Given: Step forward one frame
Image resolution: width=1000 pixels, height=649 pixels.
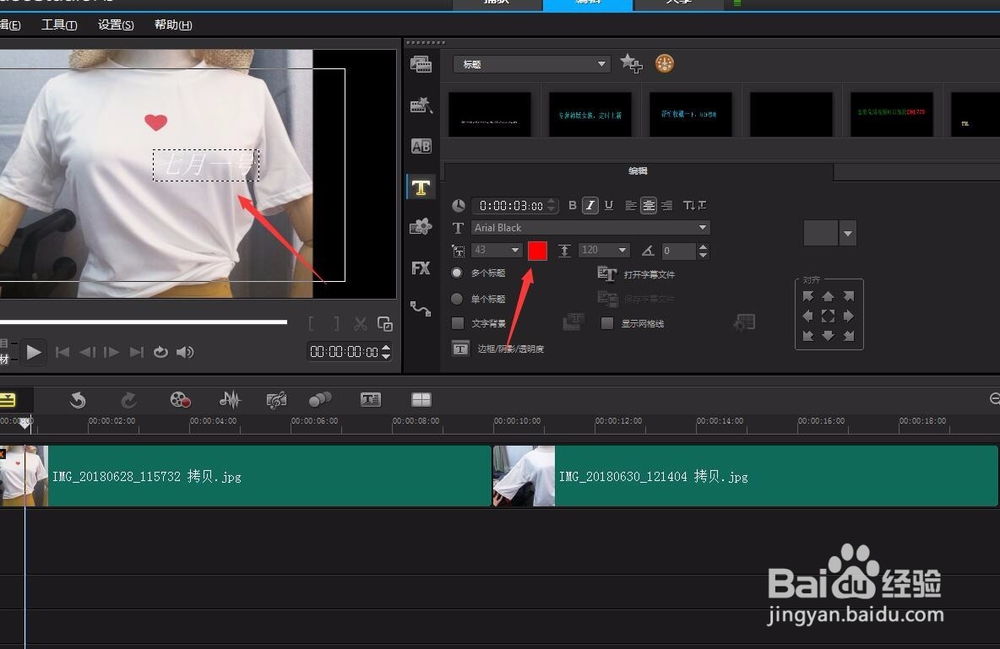Looking at the screenshot, I should coord(112,352).
